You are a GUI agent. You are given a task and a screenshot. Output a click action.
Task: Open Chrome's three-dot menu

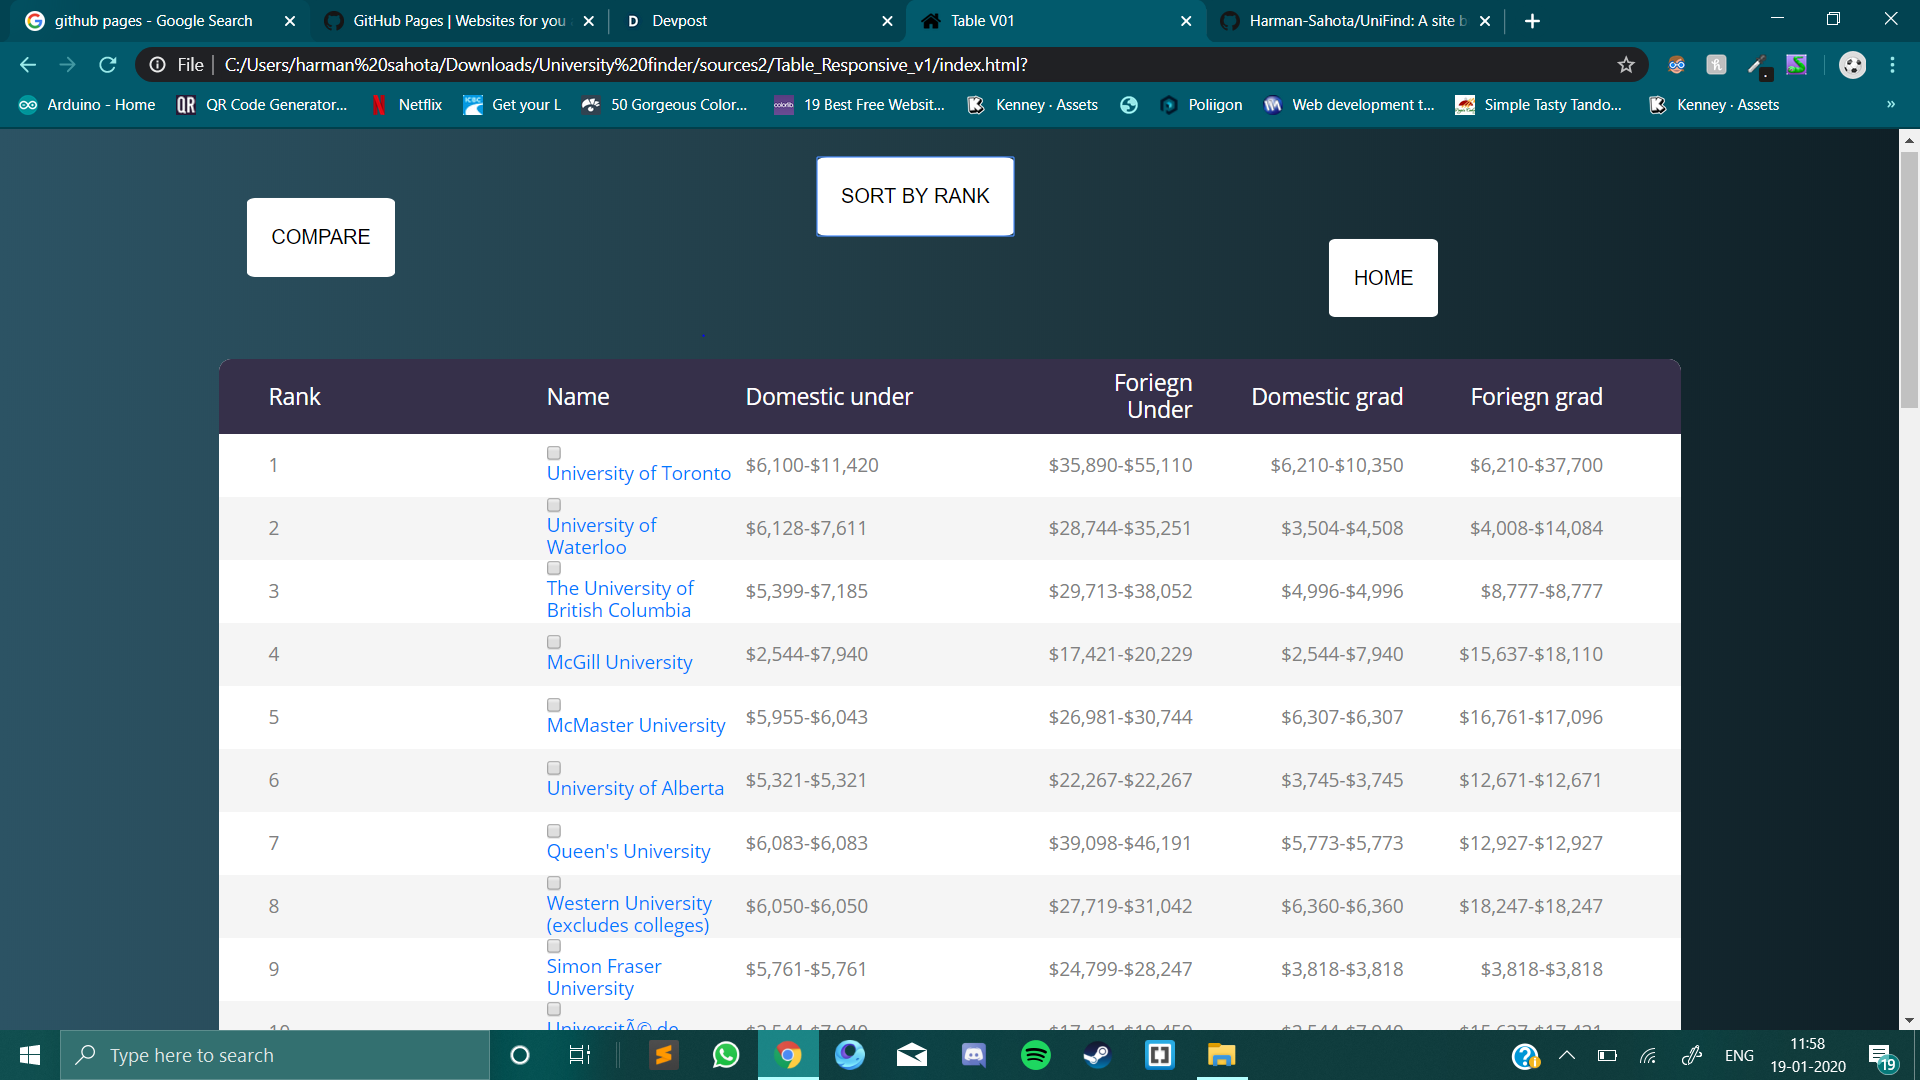[x=1892, y=65]
